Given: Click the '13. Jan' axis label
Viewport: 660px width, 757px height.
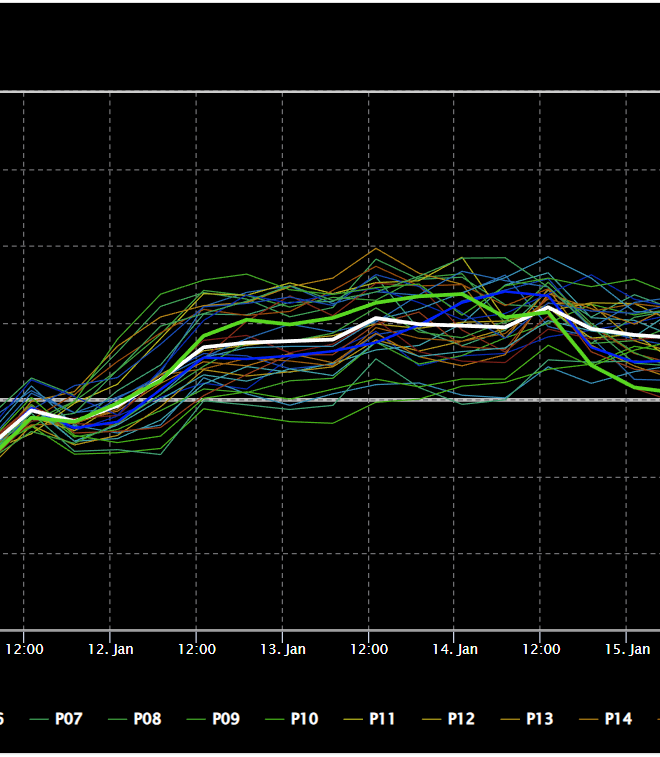Looking at the screenshot, I should coord(283,649).
